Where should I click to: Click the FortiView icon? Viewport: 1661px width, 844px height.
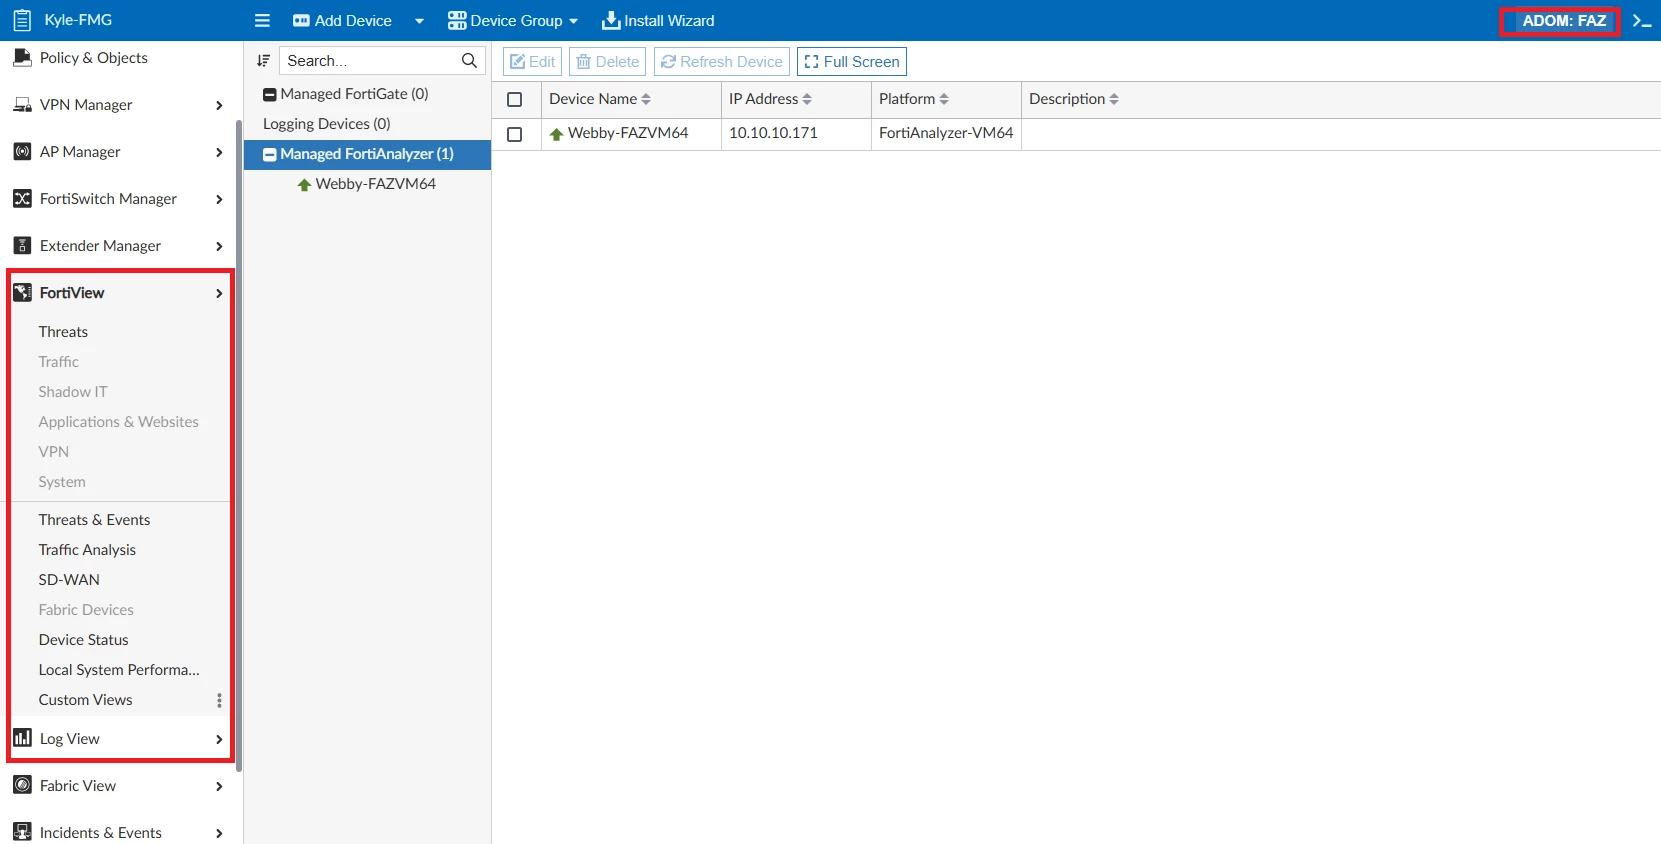point(22,293)
